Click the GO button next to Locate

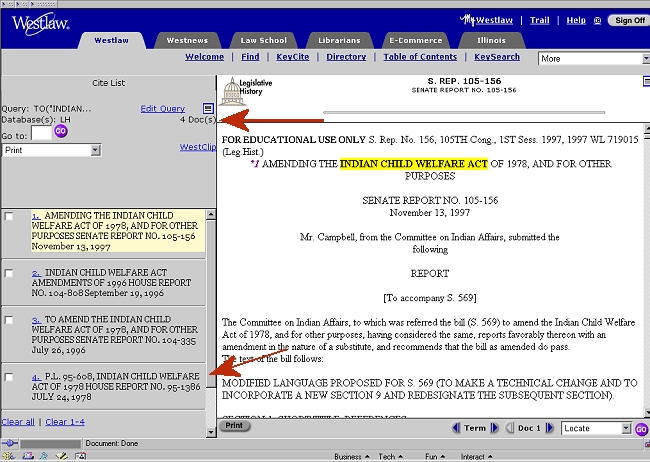[641, 429]
